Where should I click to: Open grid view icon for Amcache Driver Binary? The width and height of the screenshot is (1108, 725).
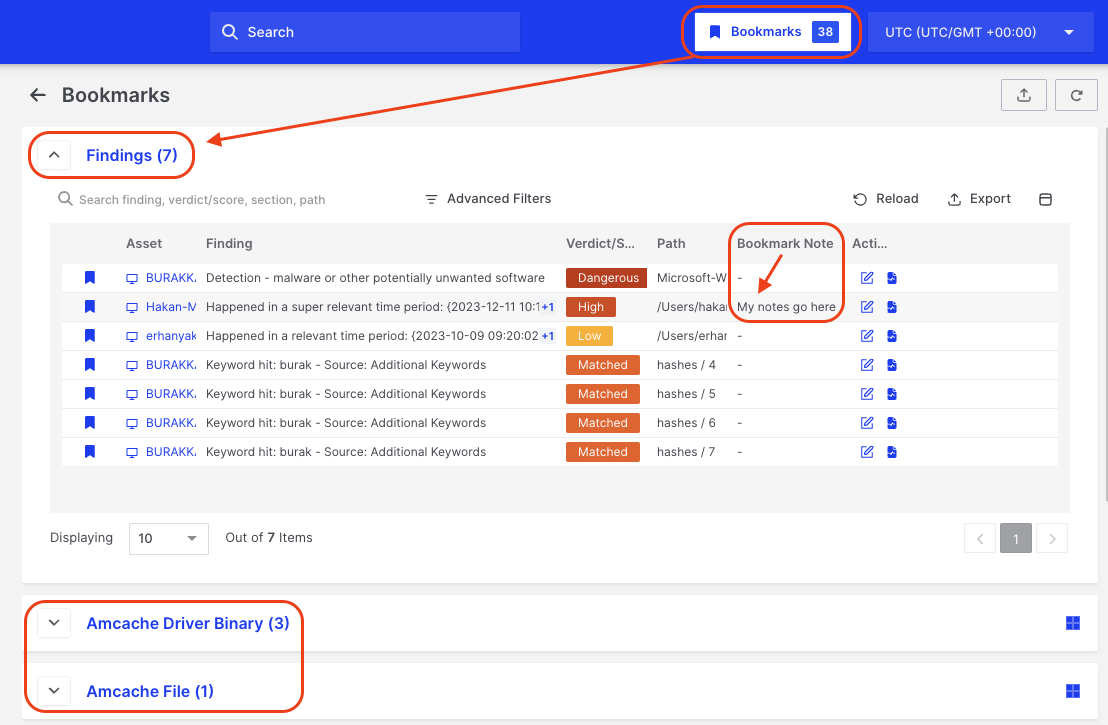pyautogui.click(x=1073, y=624)
